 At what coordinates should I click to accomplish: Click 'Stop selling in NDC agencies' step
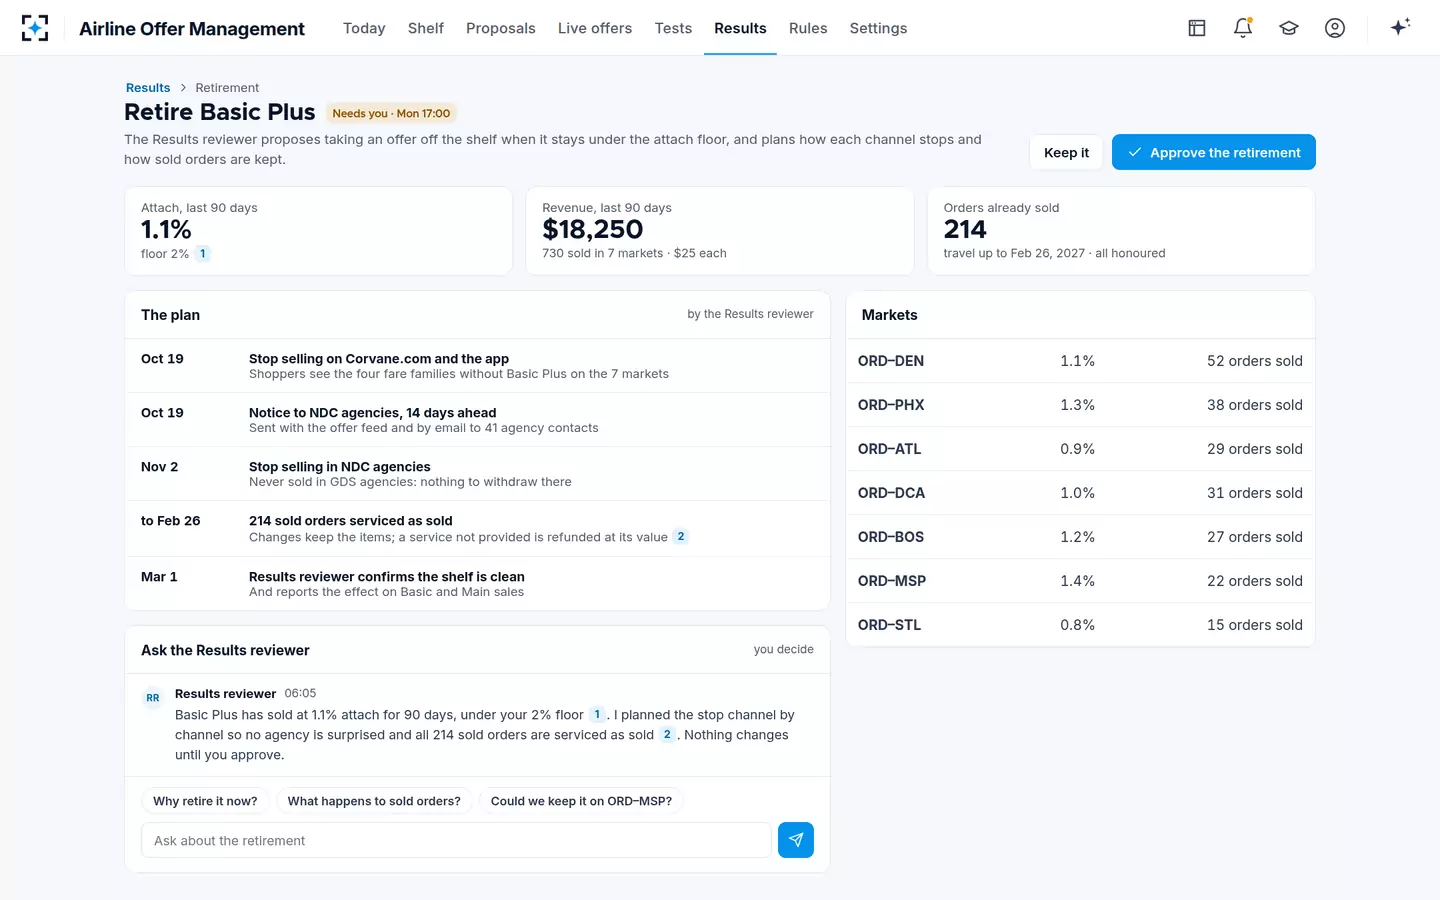tap(477, 474)
